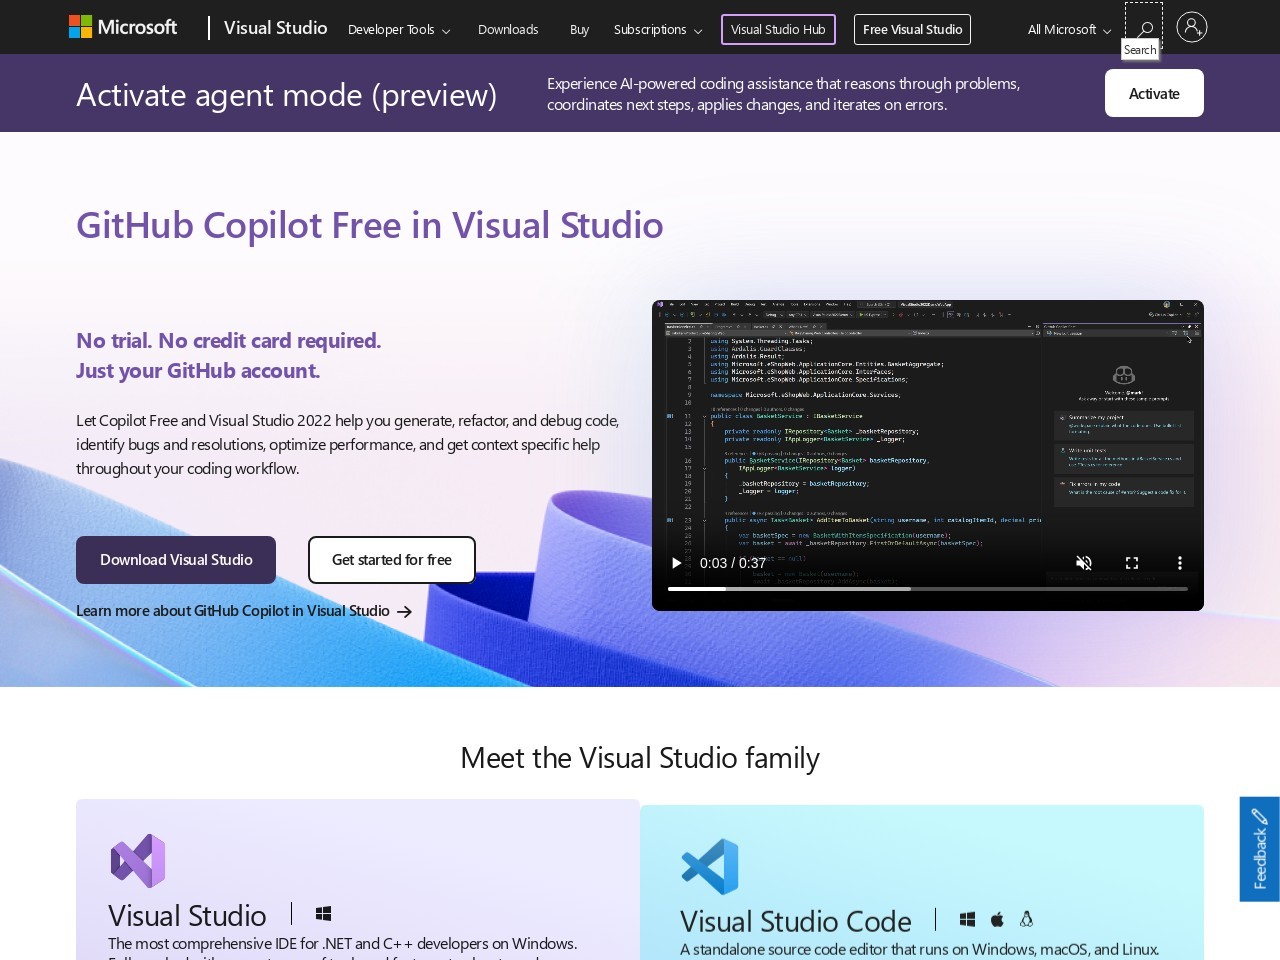Screen dimensions: 1280x960
Task: Click the Visual Studio Code blue logo icon
Action: [710, 866]
